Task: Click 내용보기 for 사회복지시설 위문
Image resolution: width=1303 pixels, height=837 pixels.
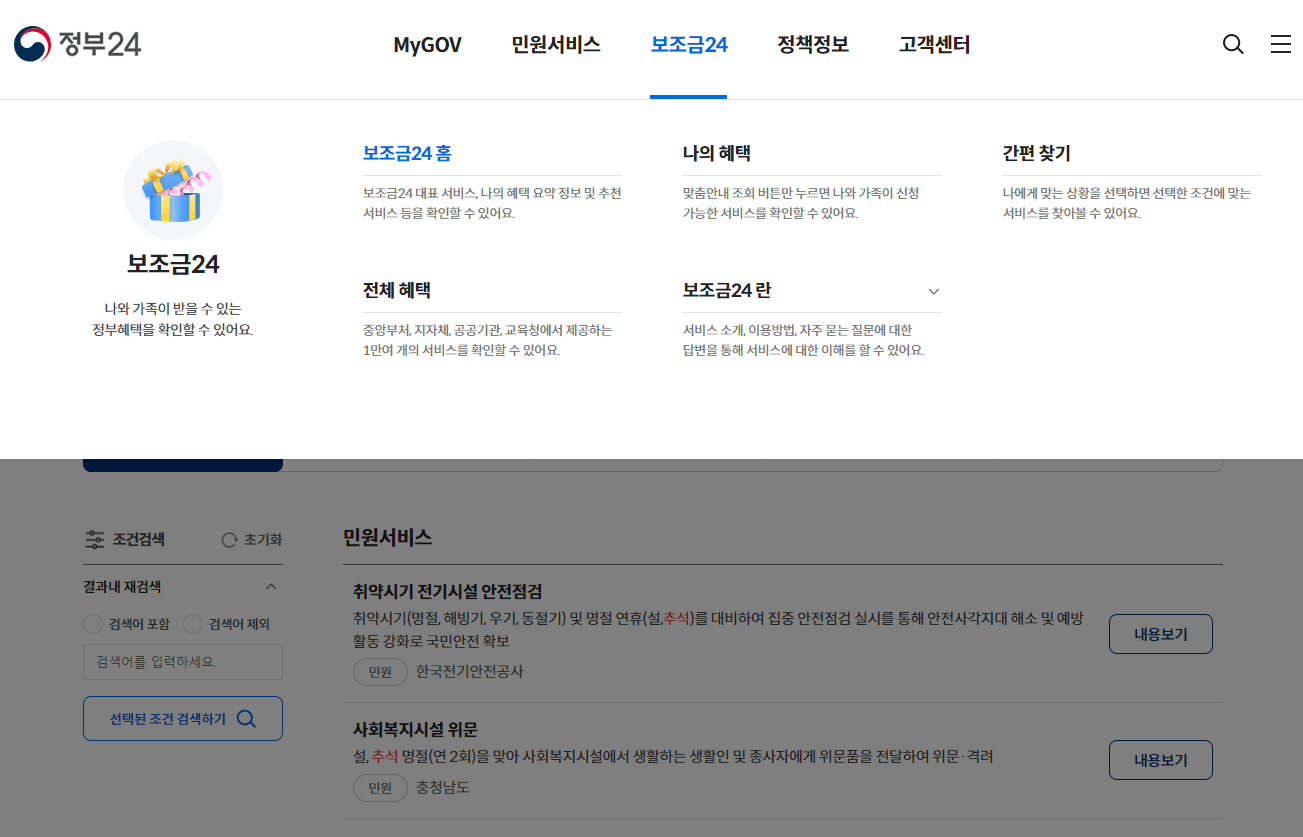Action: click(1160, 759)
